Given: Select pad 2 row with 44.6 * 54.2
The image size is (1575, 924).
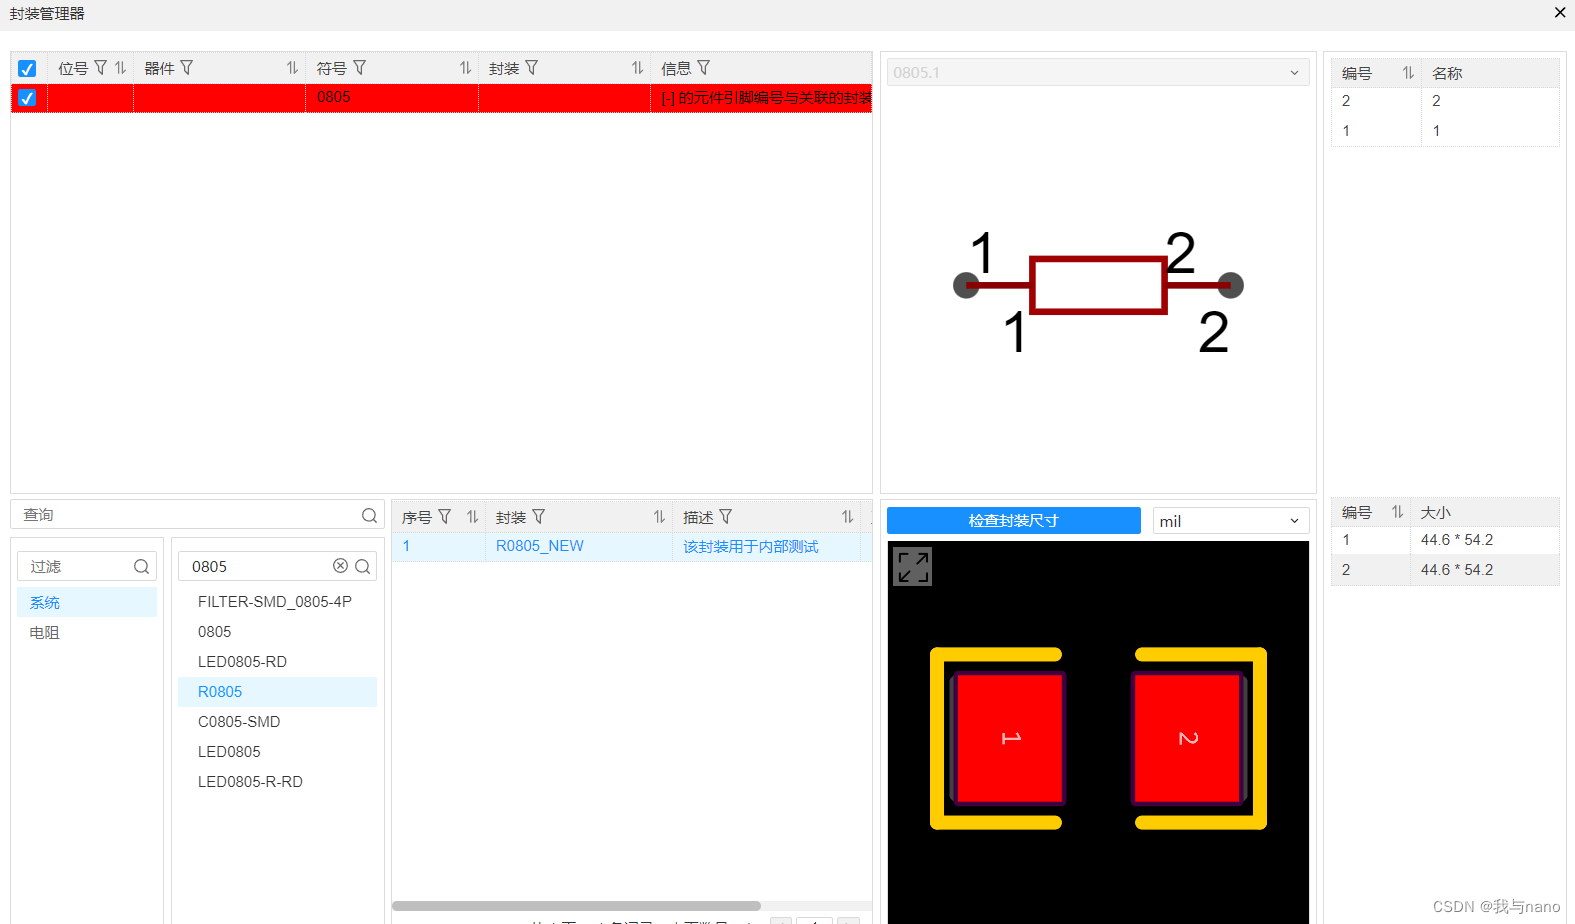Looking at the screenshot, I should tap(1445, 570).
